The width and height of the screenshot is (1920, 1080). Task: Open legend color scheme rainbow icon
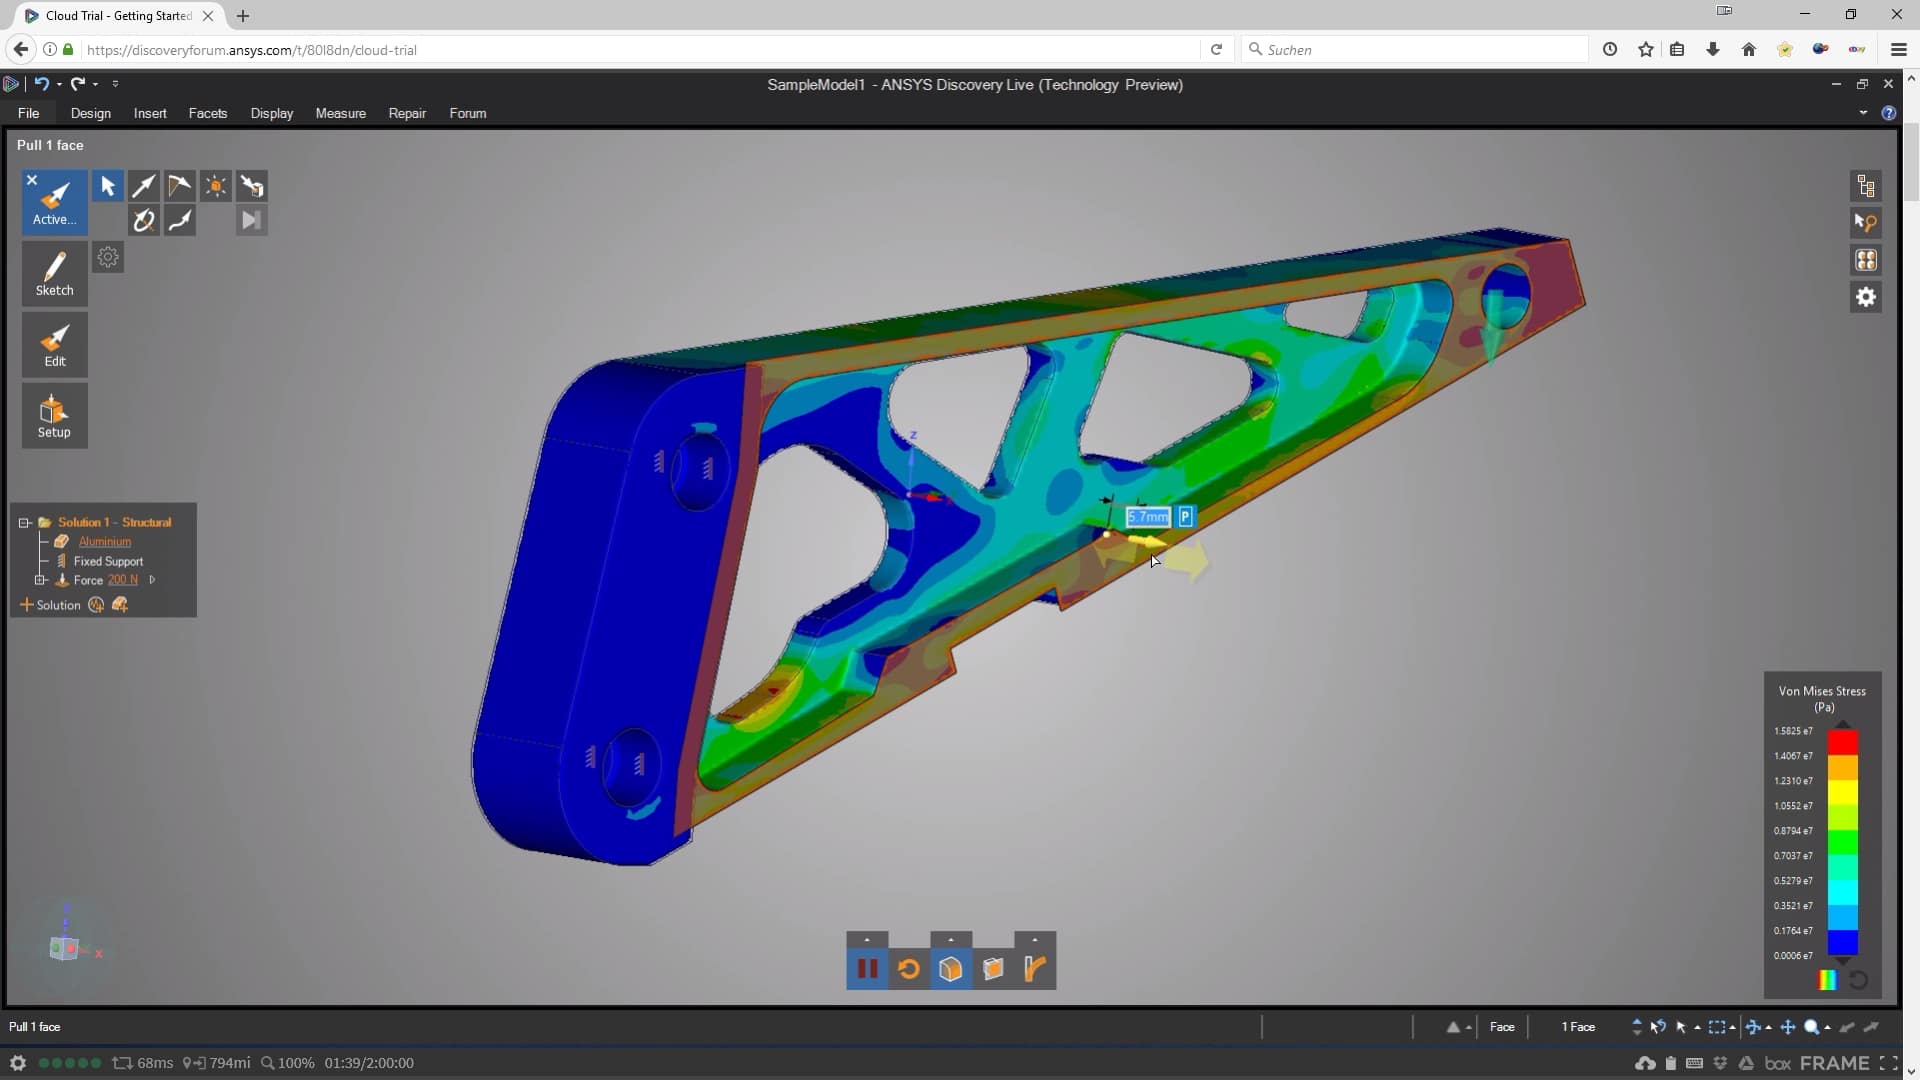point(1827,980)
